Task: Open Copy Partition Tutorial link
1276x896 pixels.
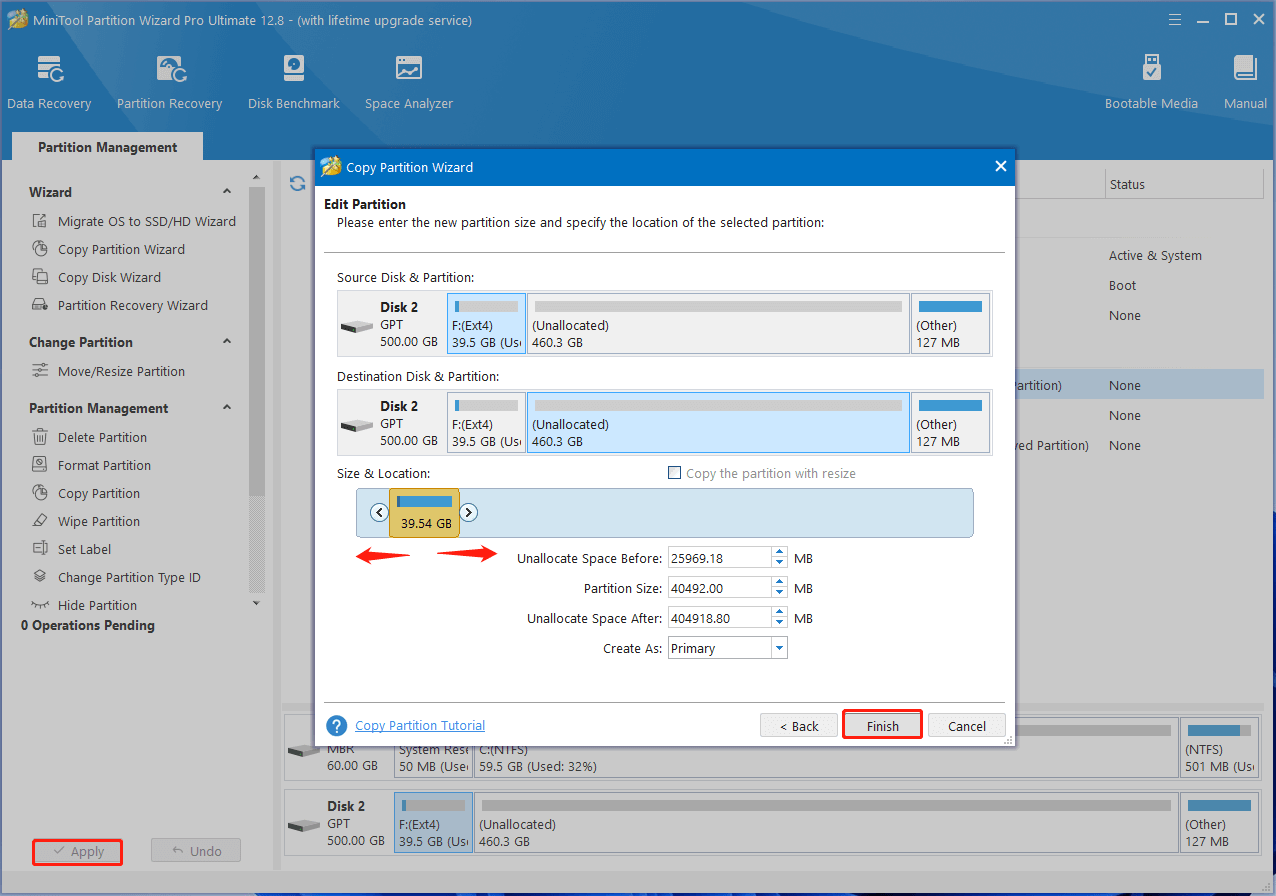Action: coord(420,726)
